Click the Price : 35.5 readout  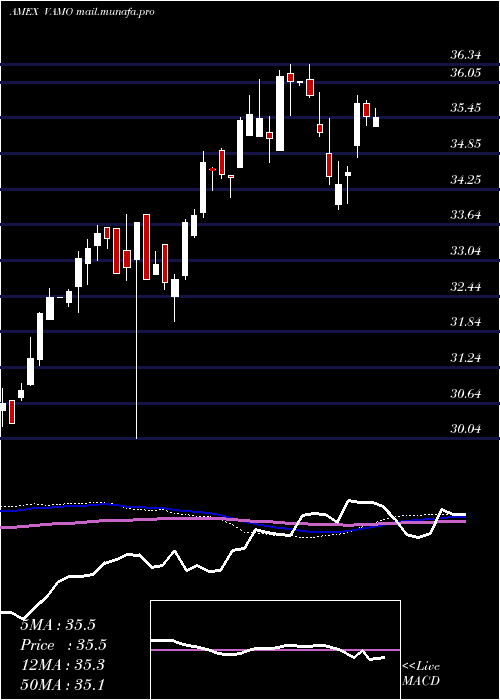[64, 645]
